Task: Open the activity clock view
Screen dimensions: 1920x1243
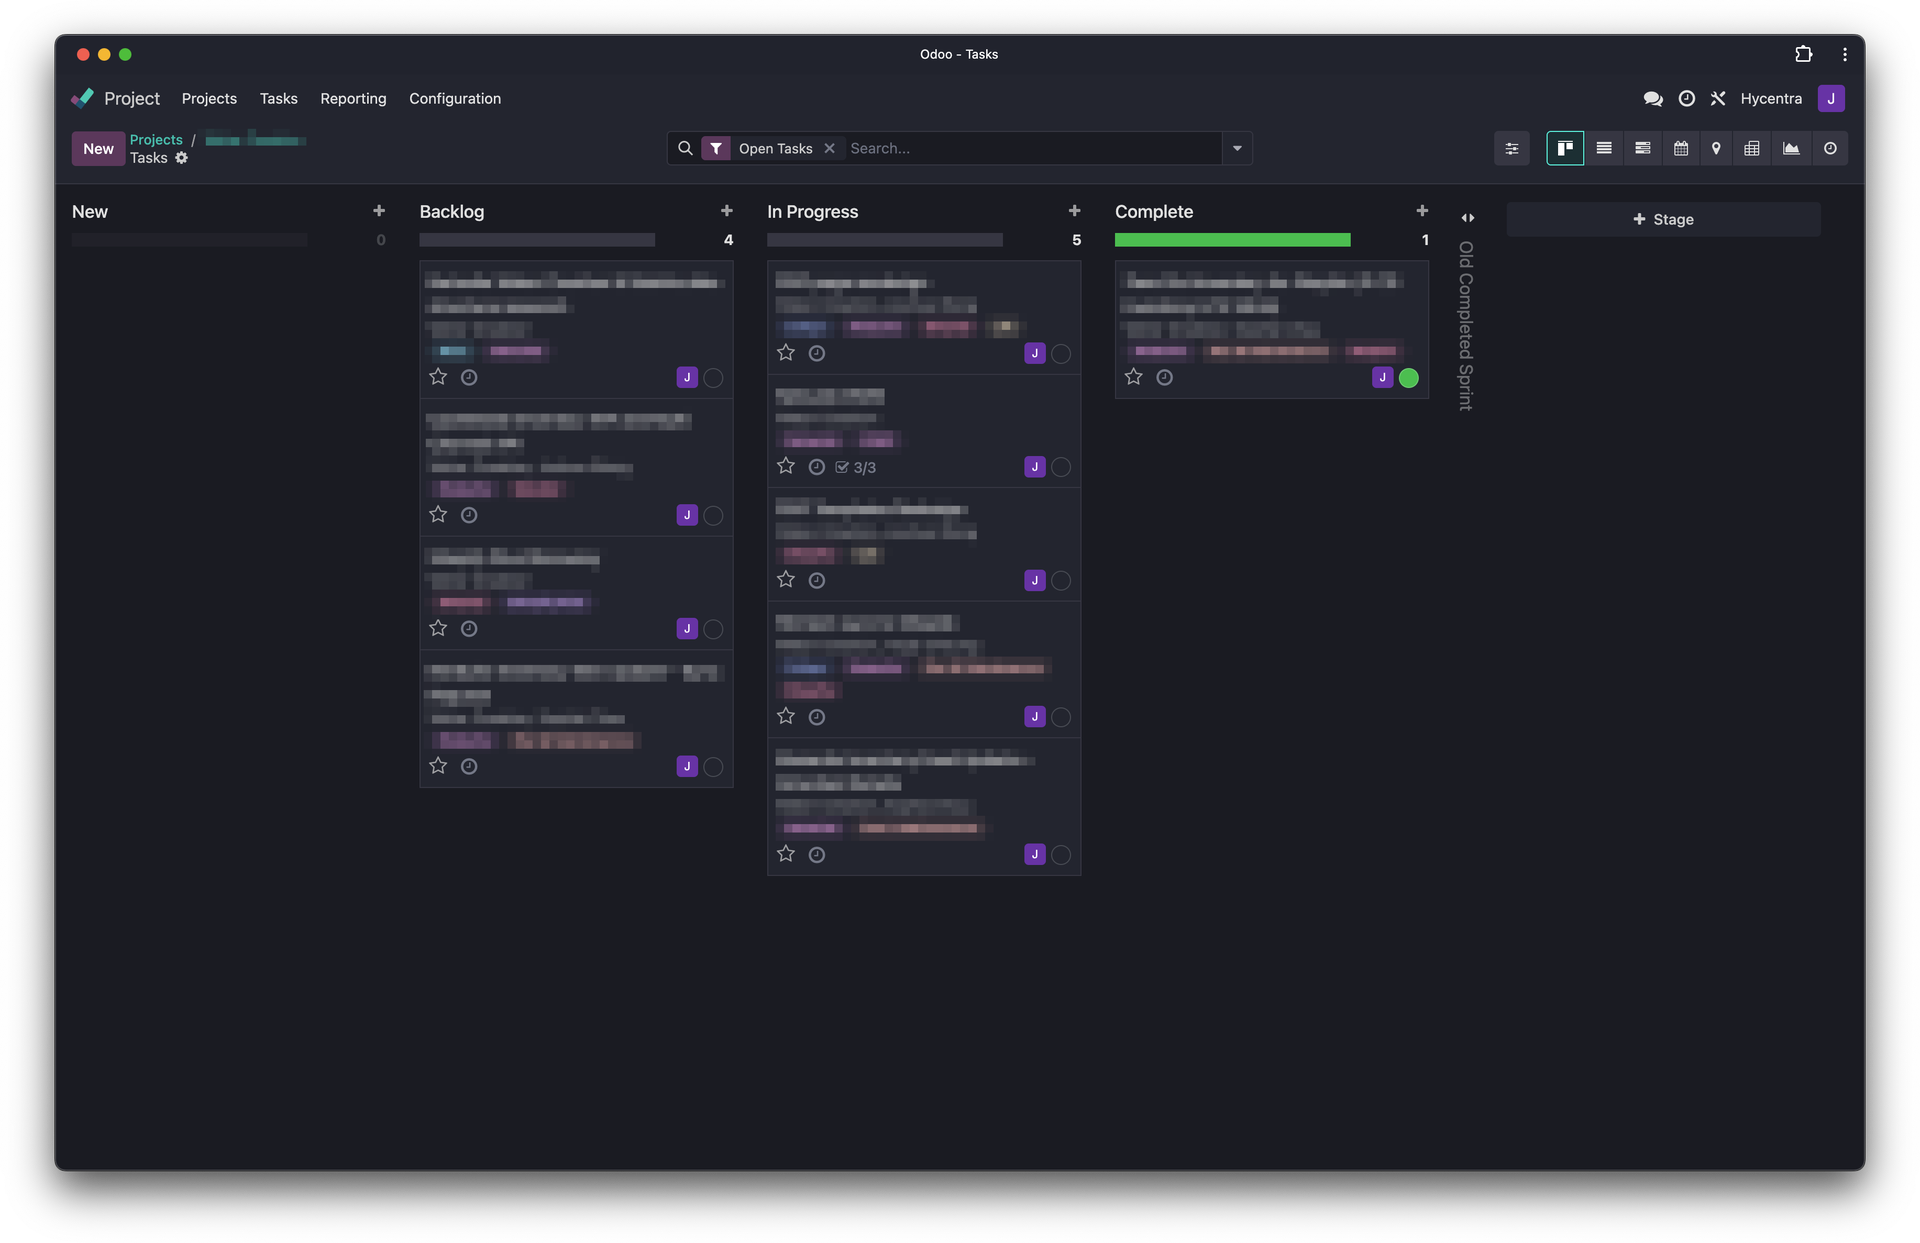Action: pyautogui.click(x=1830, y=148)
